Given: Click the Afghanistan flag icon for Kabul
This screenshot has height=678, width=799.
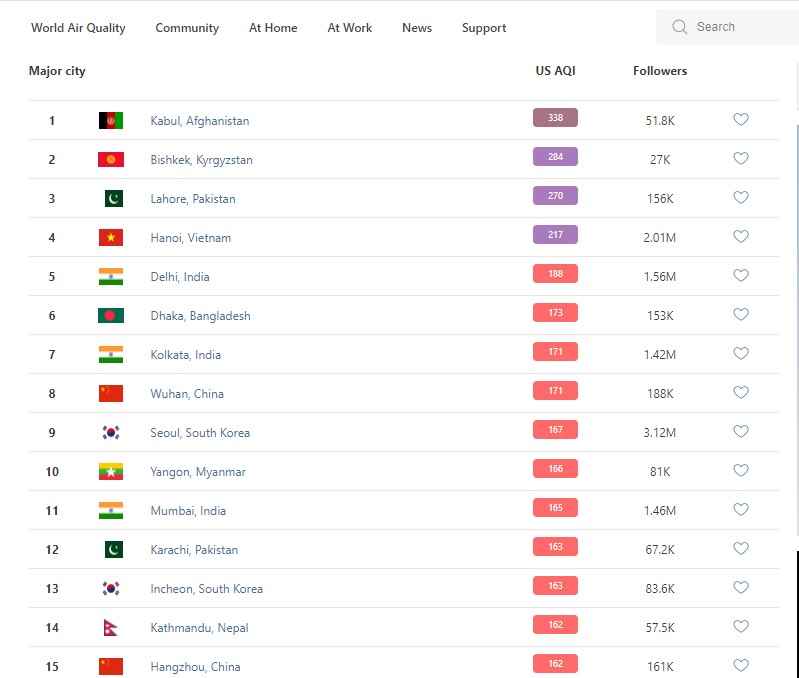Looking at the screenshot, I should pyautogui.click(x=111, y=121).
